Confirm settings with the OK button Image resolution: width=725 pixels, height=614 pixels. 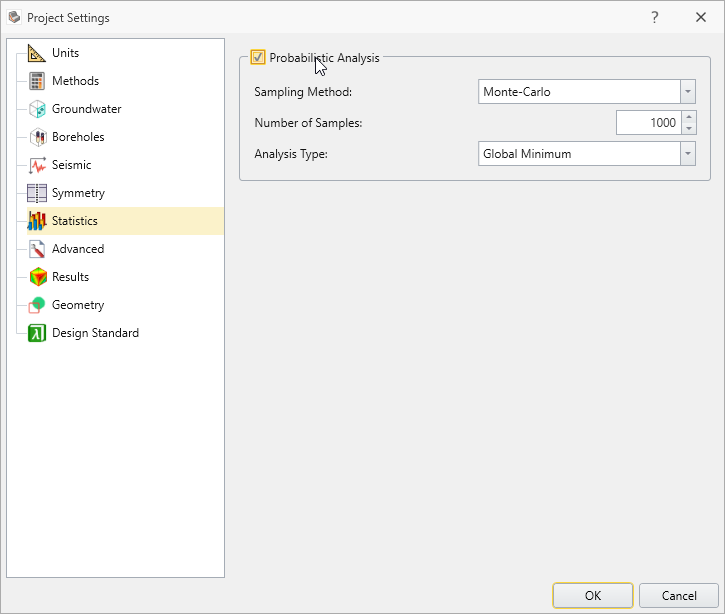click(593, 596)
